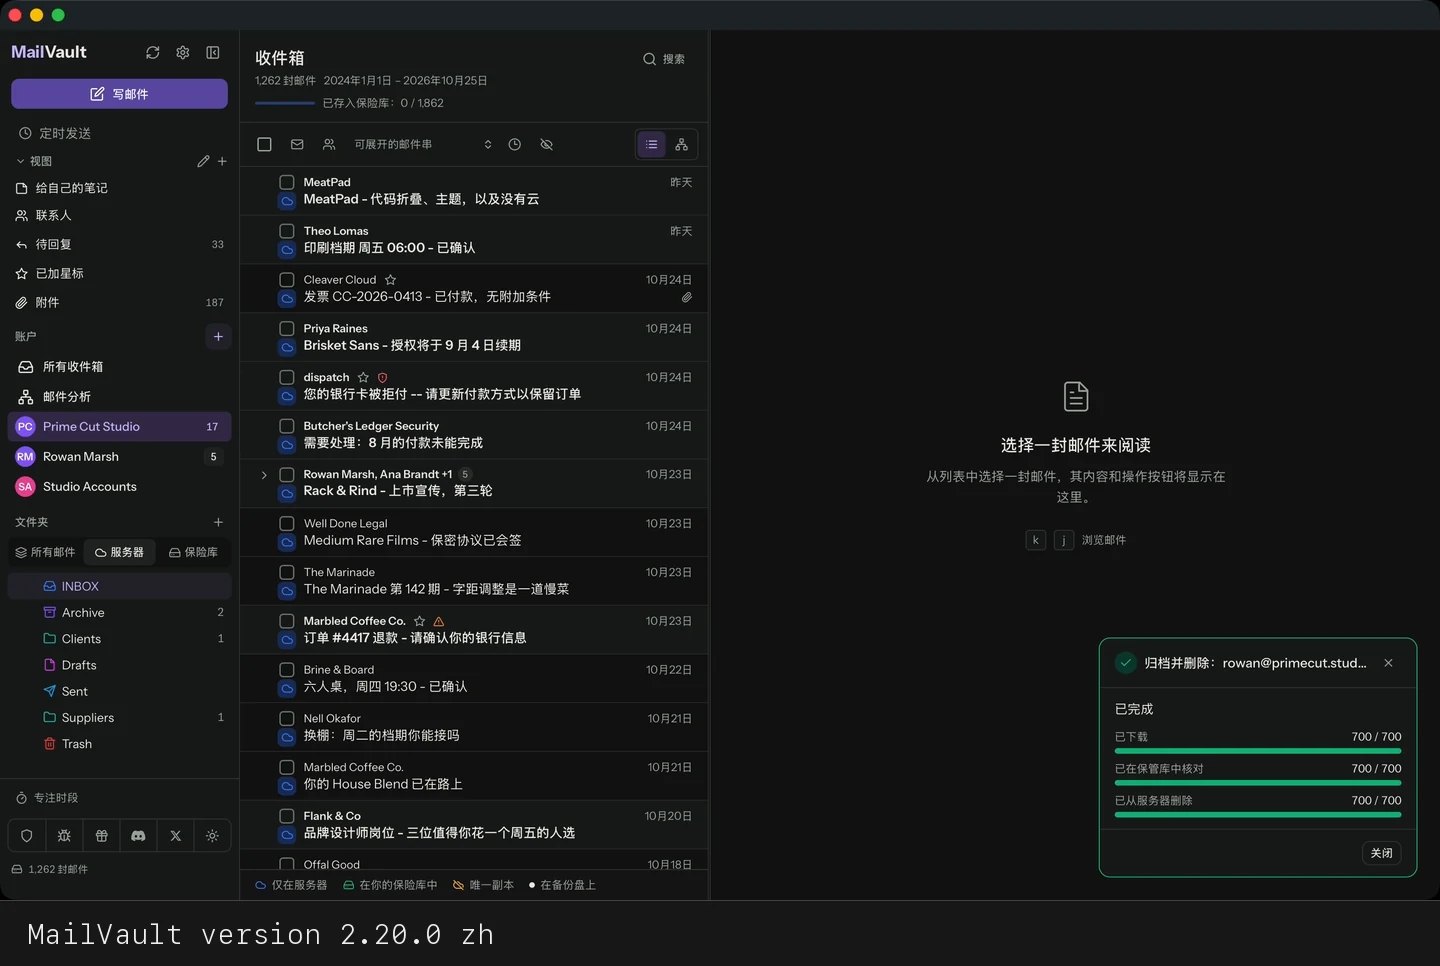Image resolution: width=1440 pixels, height=966 pixels.
Task: Add a new view with plus icon
Action: pyautogui.click(x=222, y=161)
